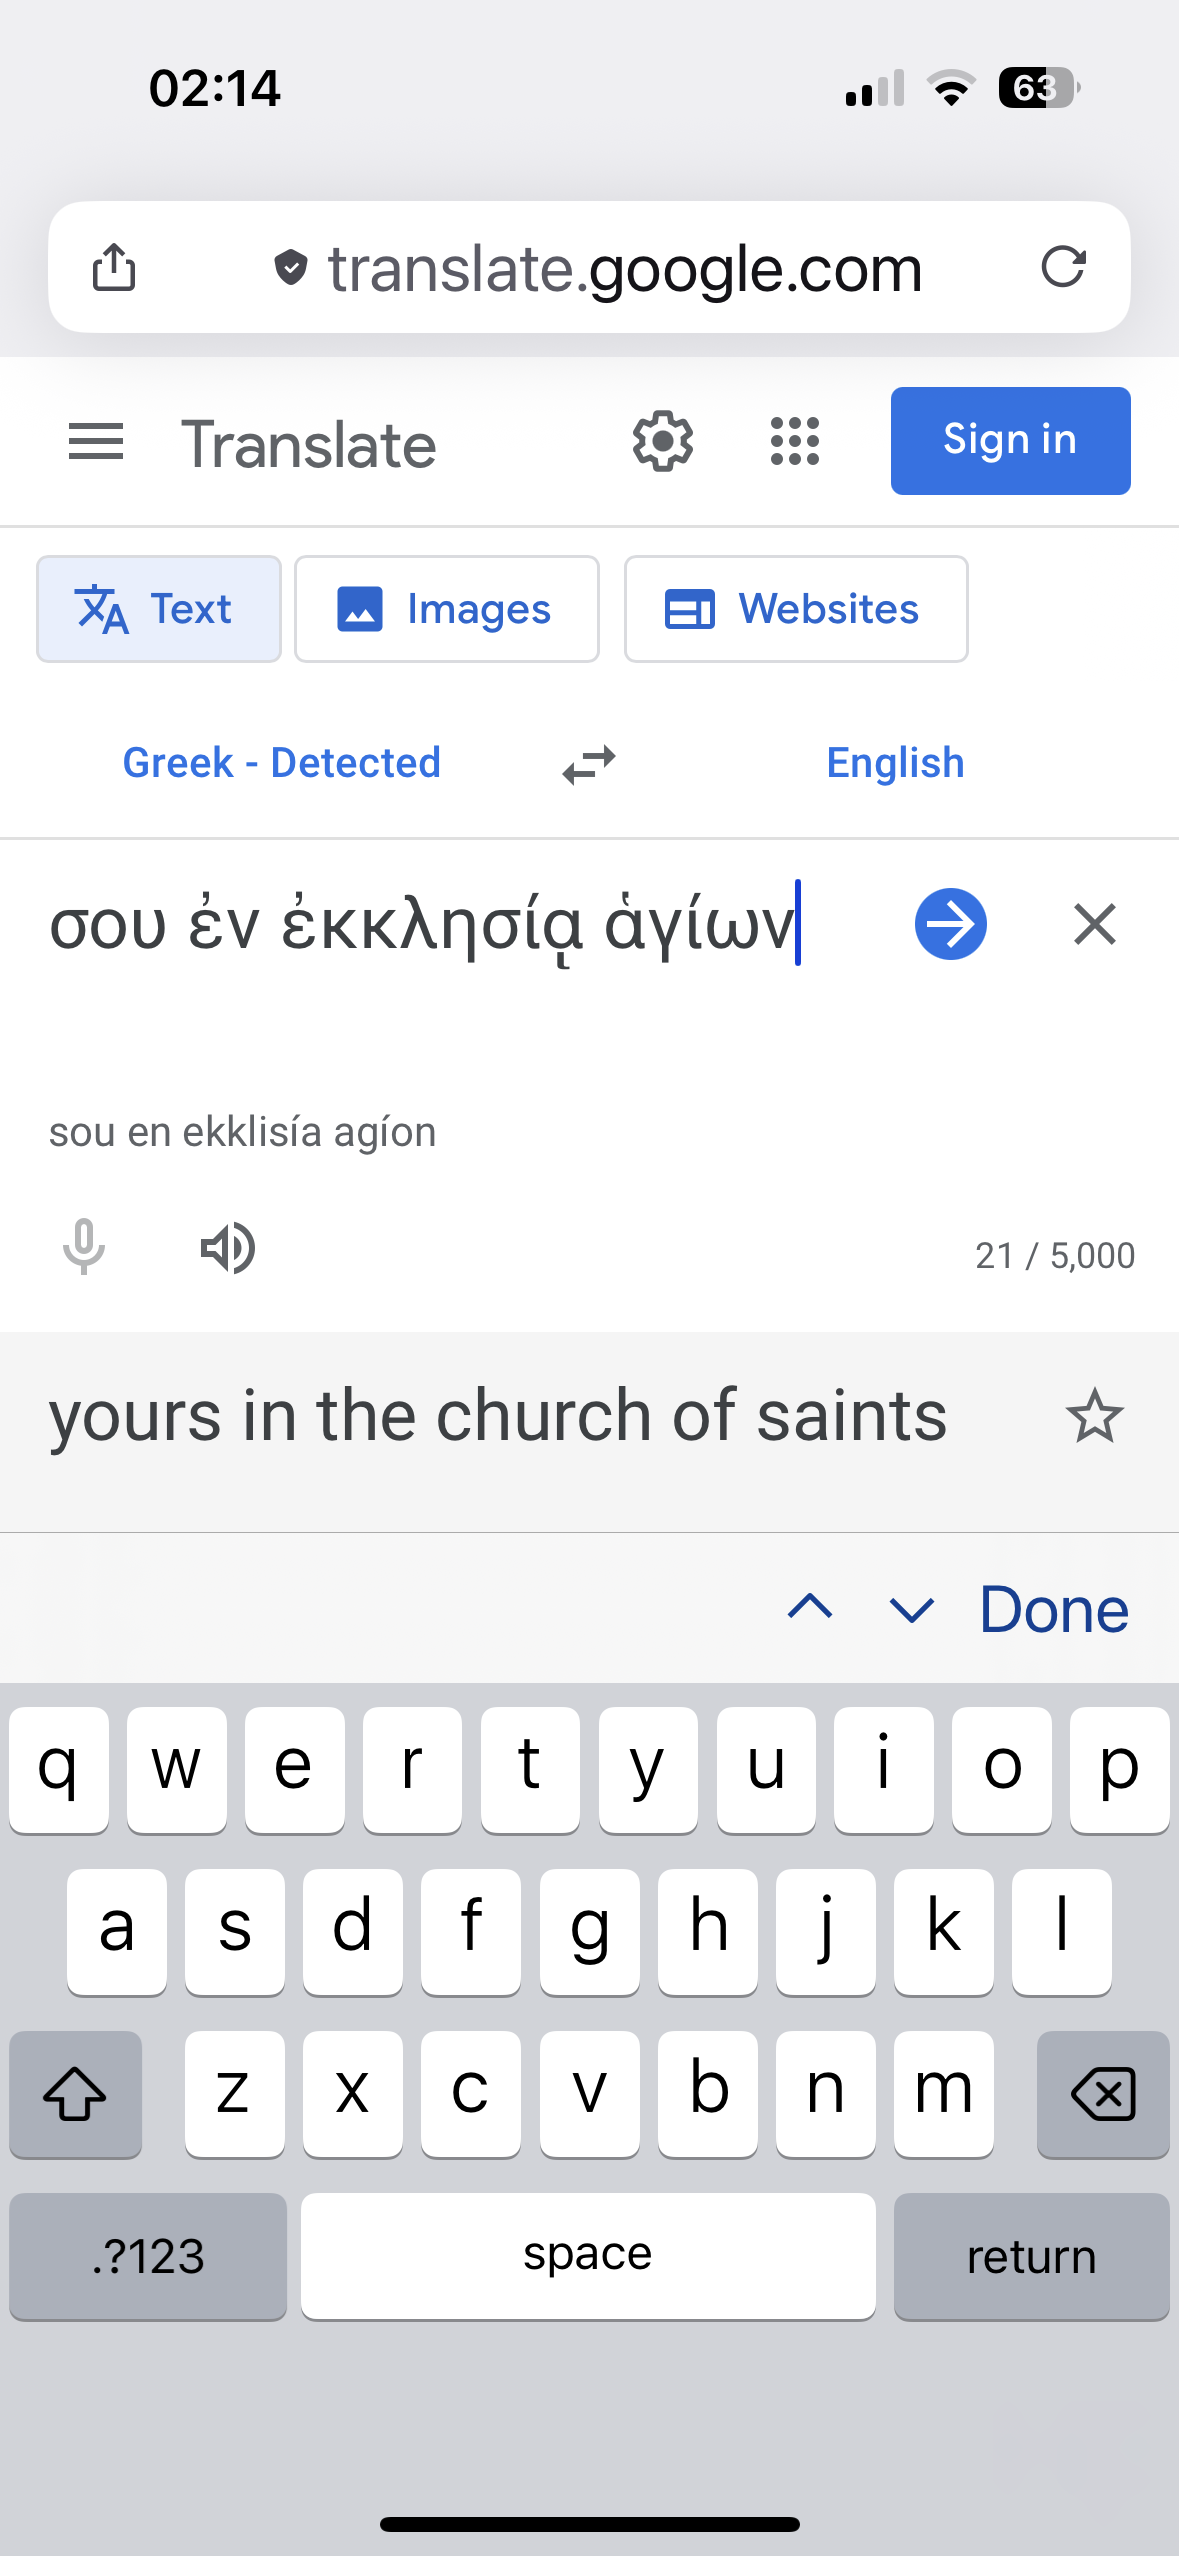1179x2556 pixels.
Task: Open the Google apps grid
Action: pyautogui.click(x=795, y=441)
